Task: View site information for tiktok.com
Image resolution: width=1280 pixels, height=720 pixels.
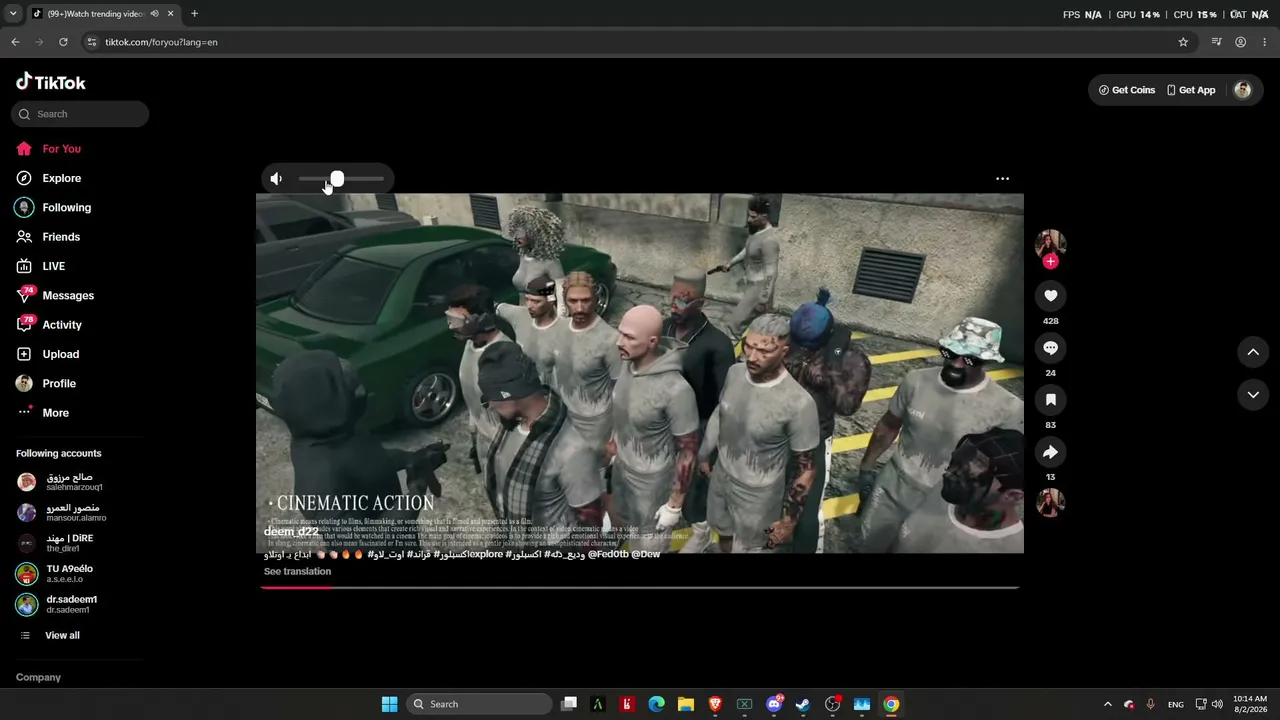Action: pyautogui.click(x=91, y=42)
